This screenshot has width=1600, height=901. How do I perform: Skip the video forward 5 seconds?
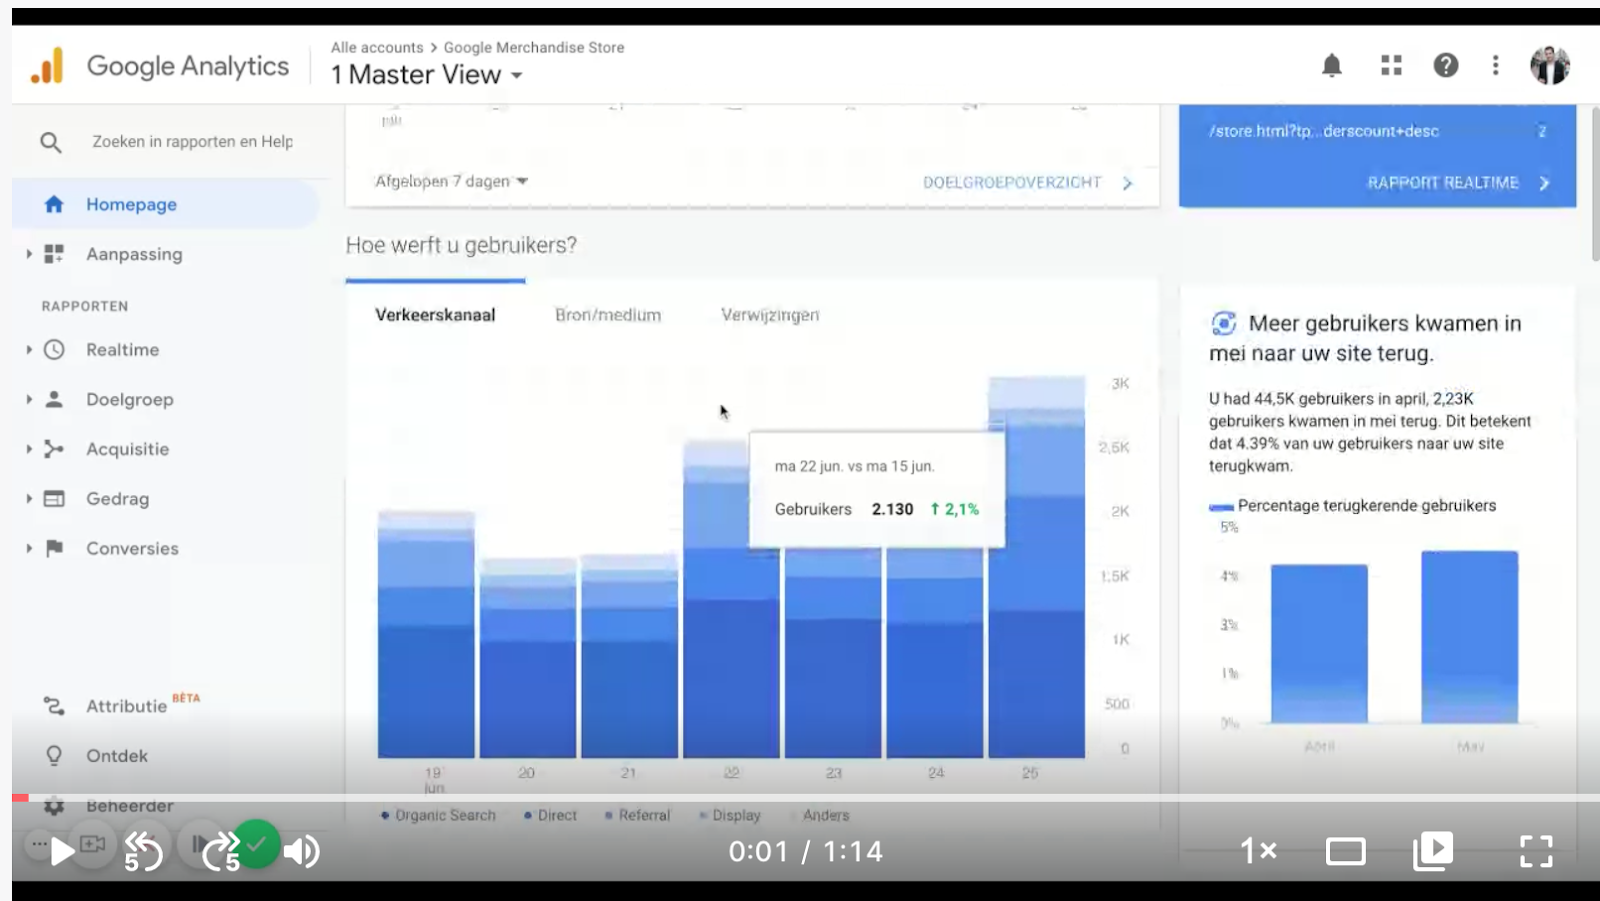pos(221,851)
